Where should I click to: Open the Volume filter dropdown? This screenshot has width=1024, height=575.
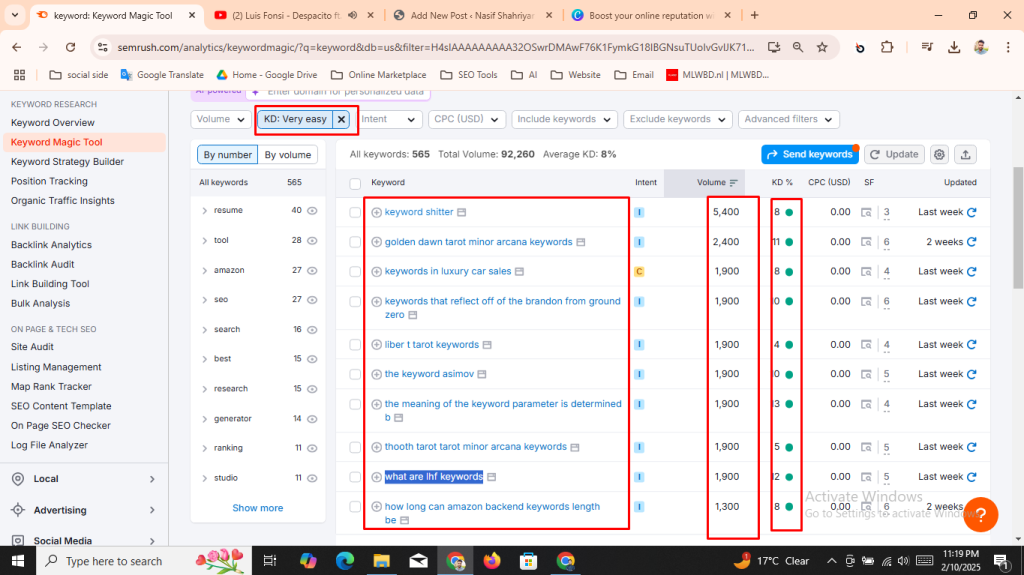pyautogui.click(x=221, y=119)
